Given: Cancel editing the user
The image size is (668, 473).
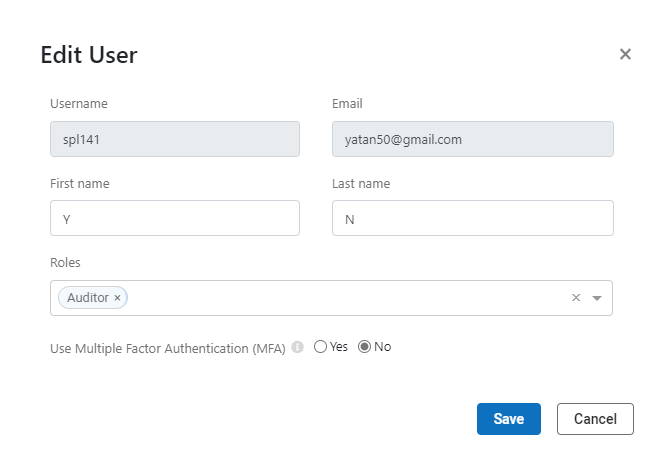Looking at the screenshot, I should coord(595,419).
